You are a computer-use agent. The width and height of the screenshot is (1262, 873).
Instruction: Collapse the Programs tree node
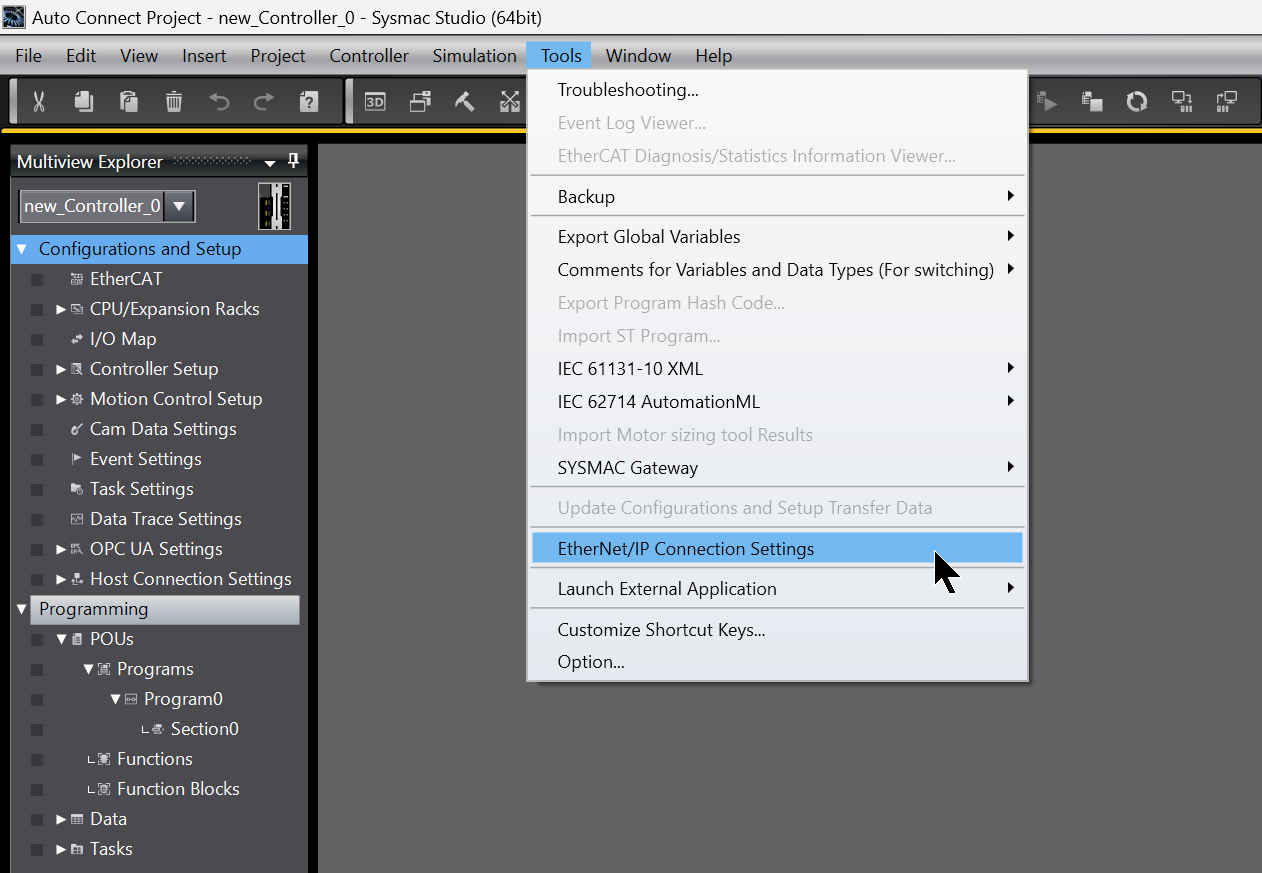click(x=88, y=669)
